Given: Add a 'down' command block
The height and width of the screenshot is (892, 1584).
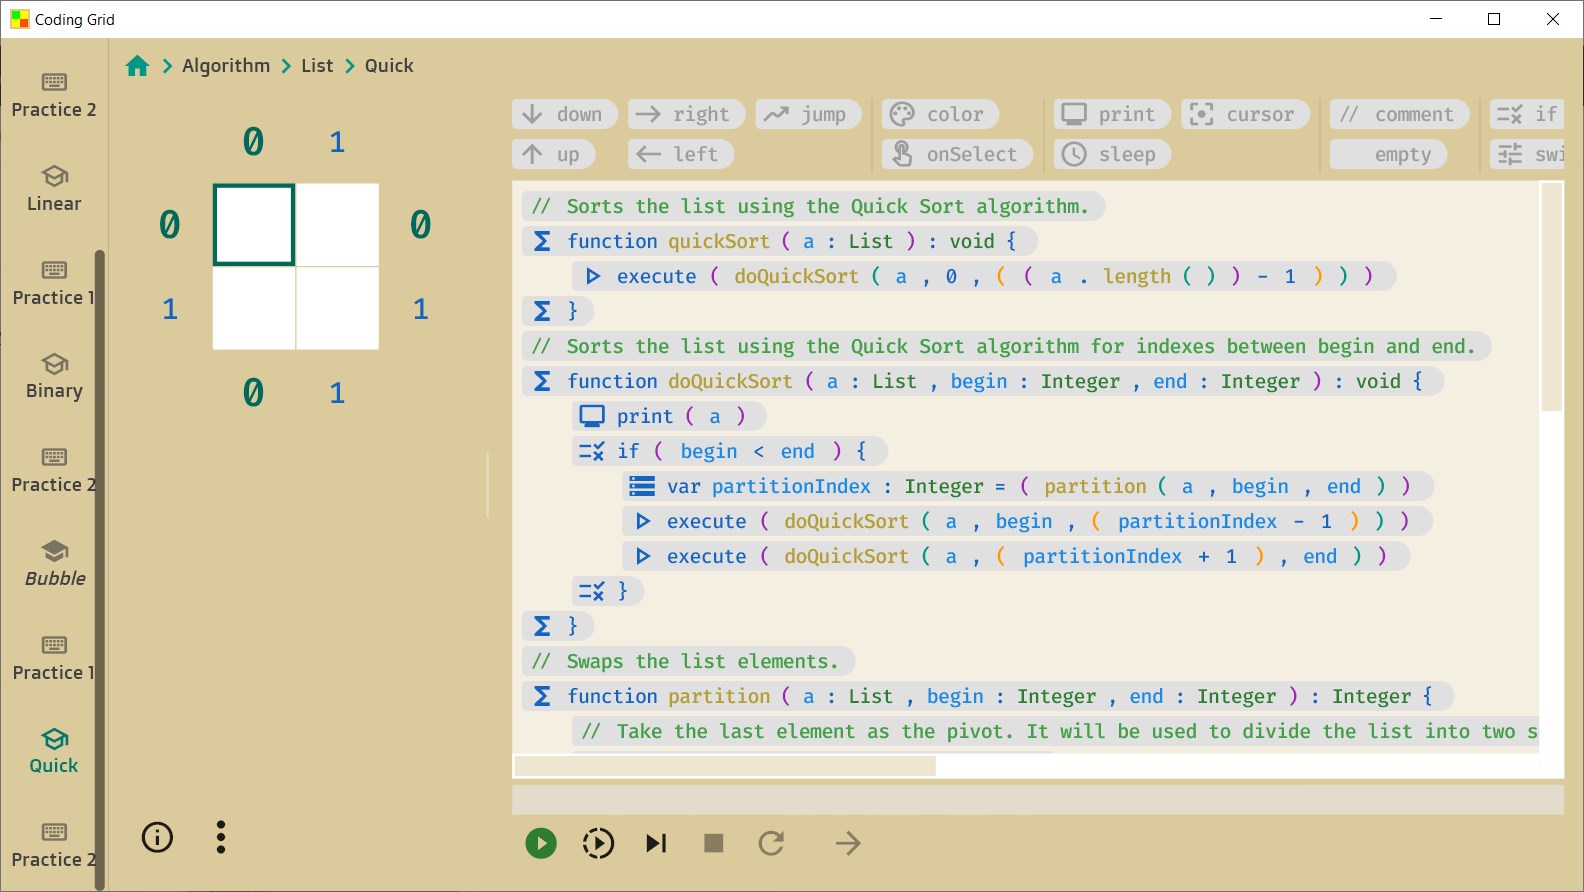Looking at the screenshot, I should click(564, 114).
